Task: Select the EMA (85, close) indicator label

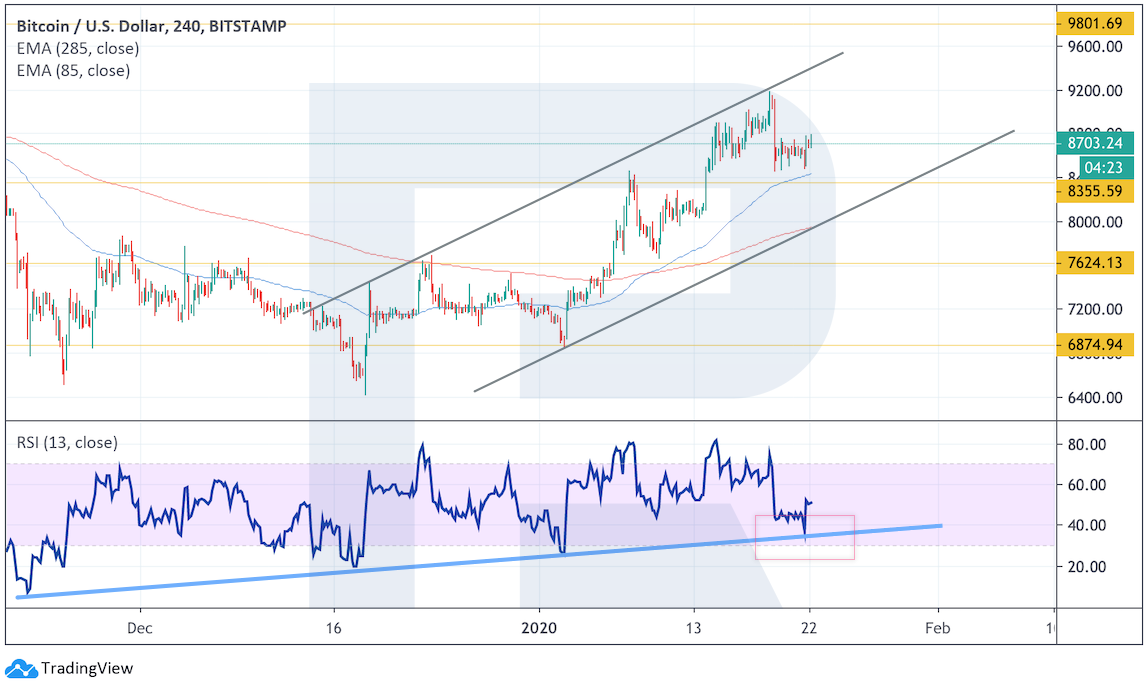Action: tap(72, 70)
